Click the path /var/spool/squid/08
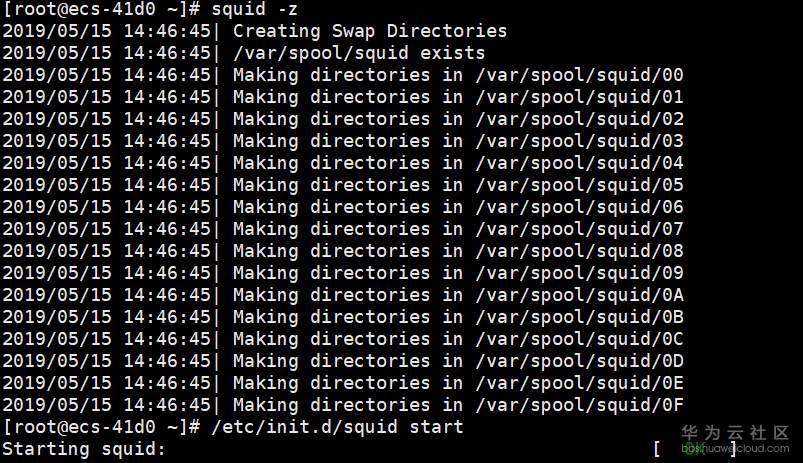Viewport: 803px width, 463px height. point(579,251)
